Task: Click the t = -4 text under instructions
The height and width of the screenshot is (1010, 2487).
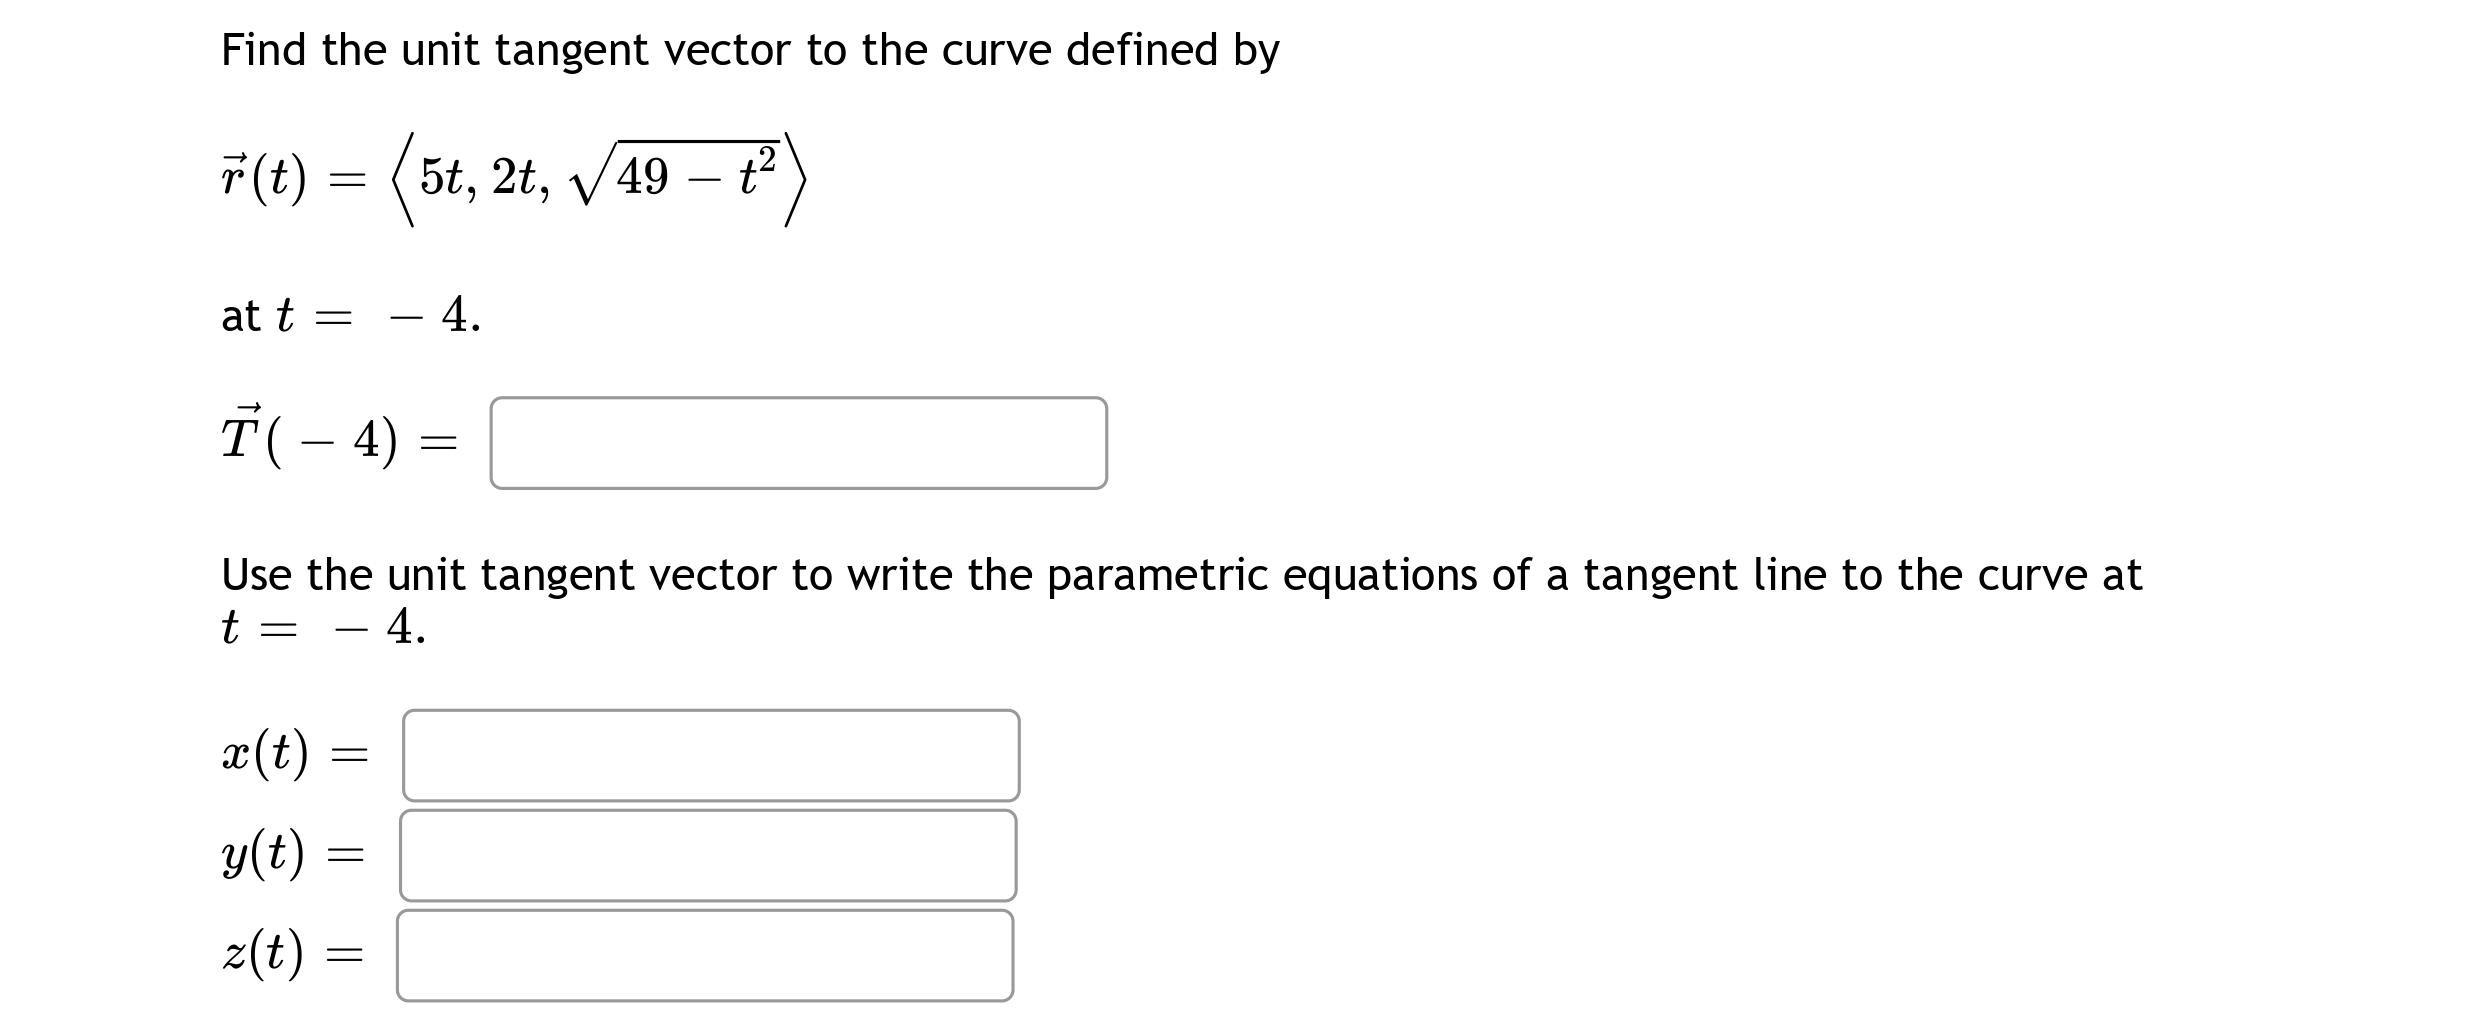Action: click(x=320, y=626)
